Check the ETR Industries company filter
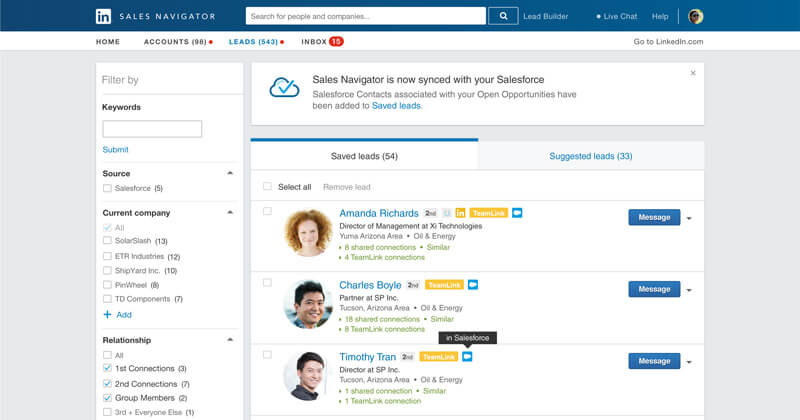 [107, 256]
